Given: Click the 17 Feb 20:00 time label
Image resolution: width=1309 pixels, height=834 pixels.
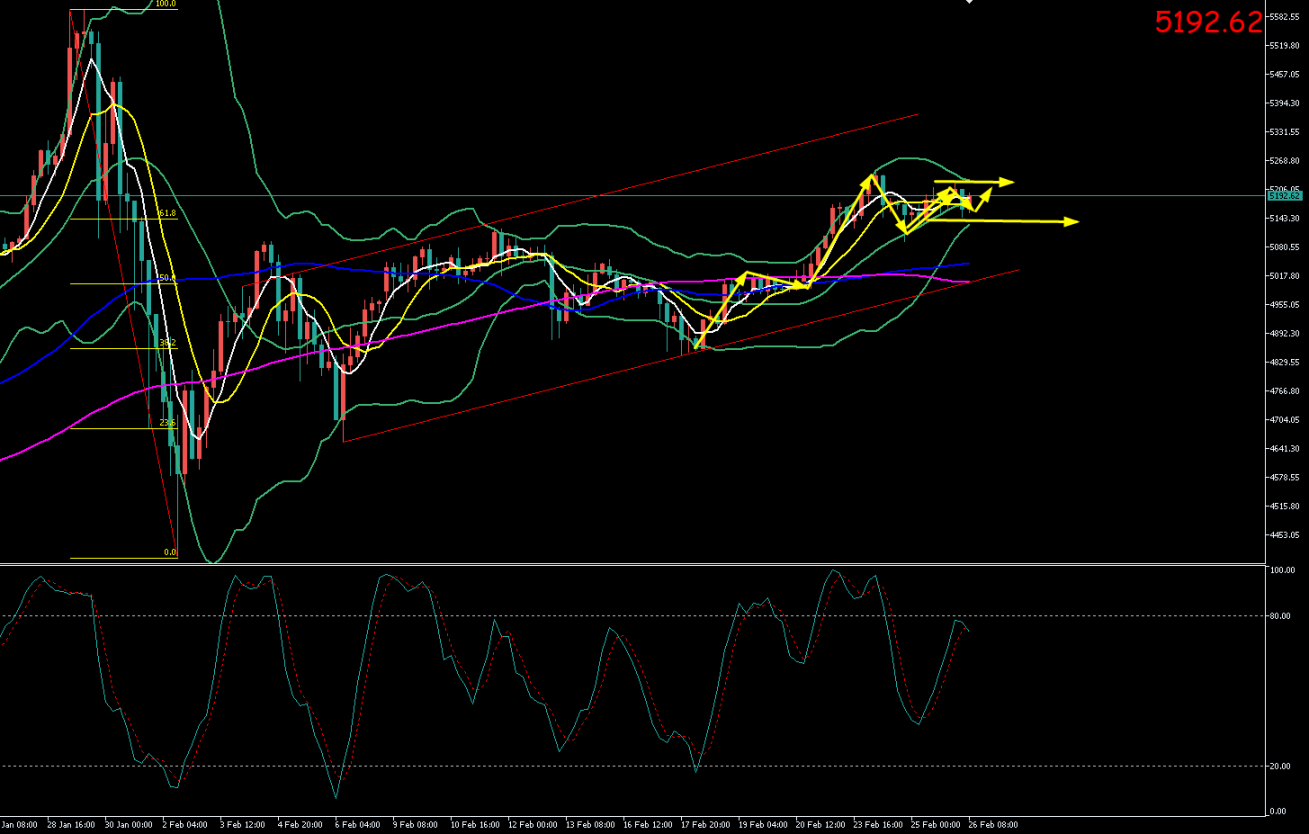Looking at the screenshot, I should pyautogui.click(x=705, y=825).
